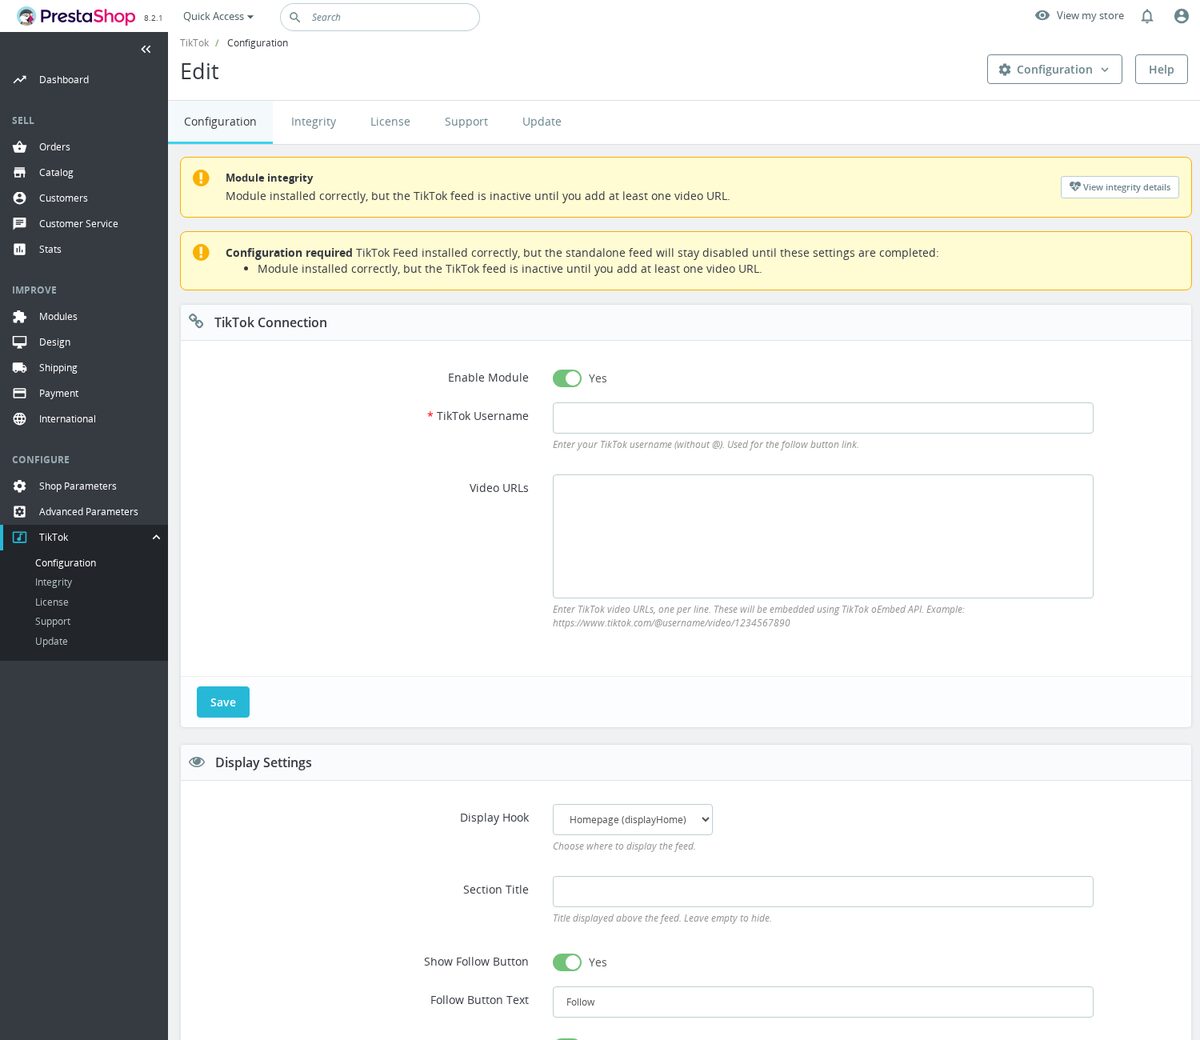This screenshot has width=1200, height=1040.
Task: Click the Orders basket icon
Action: click(x=19, y=147)
